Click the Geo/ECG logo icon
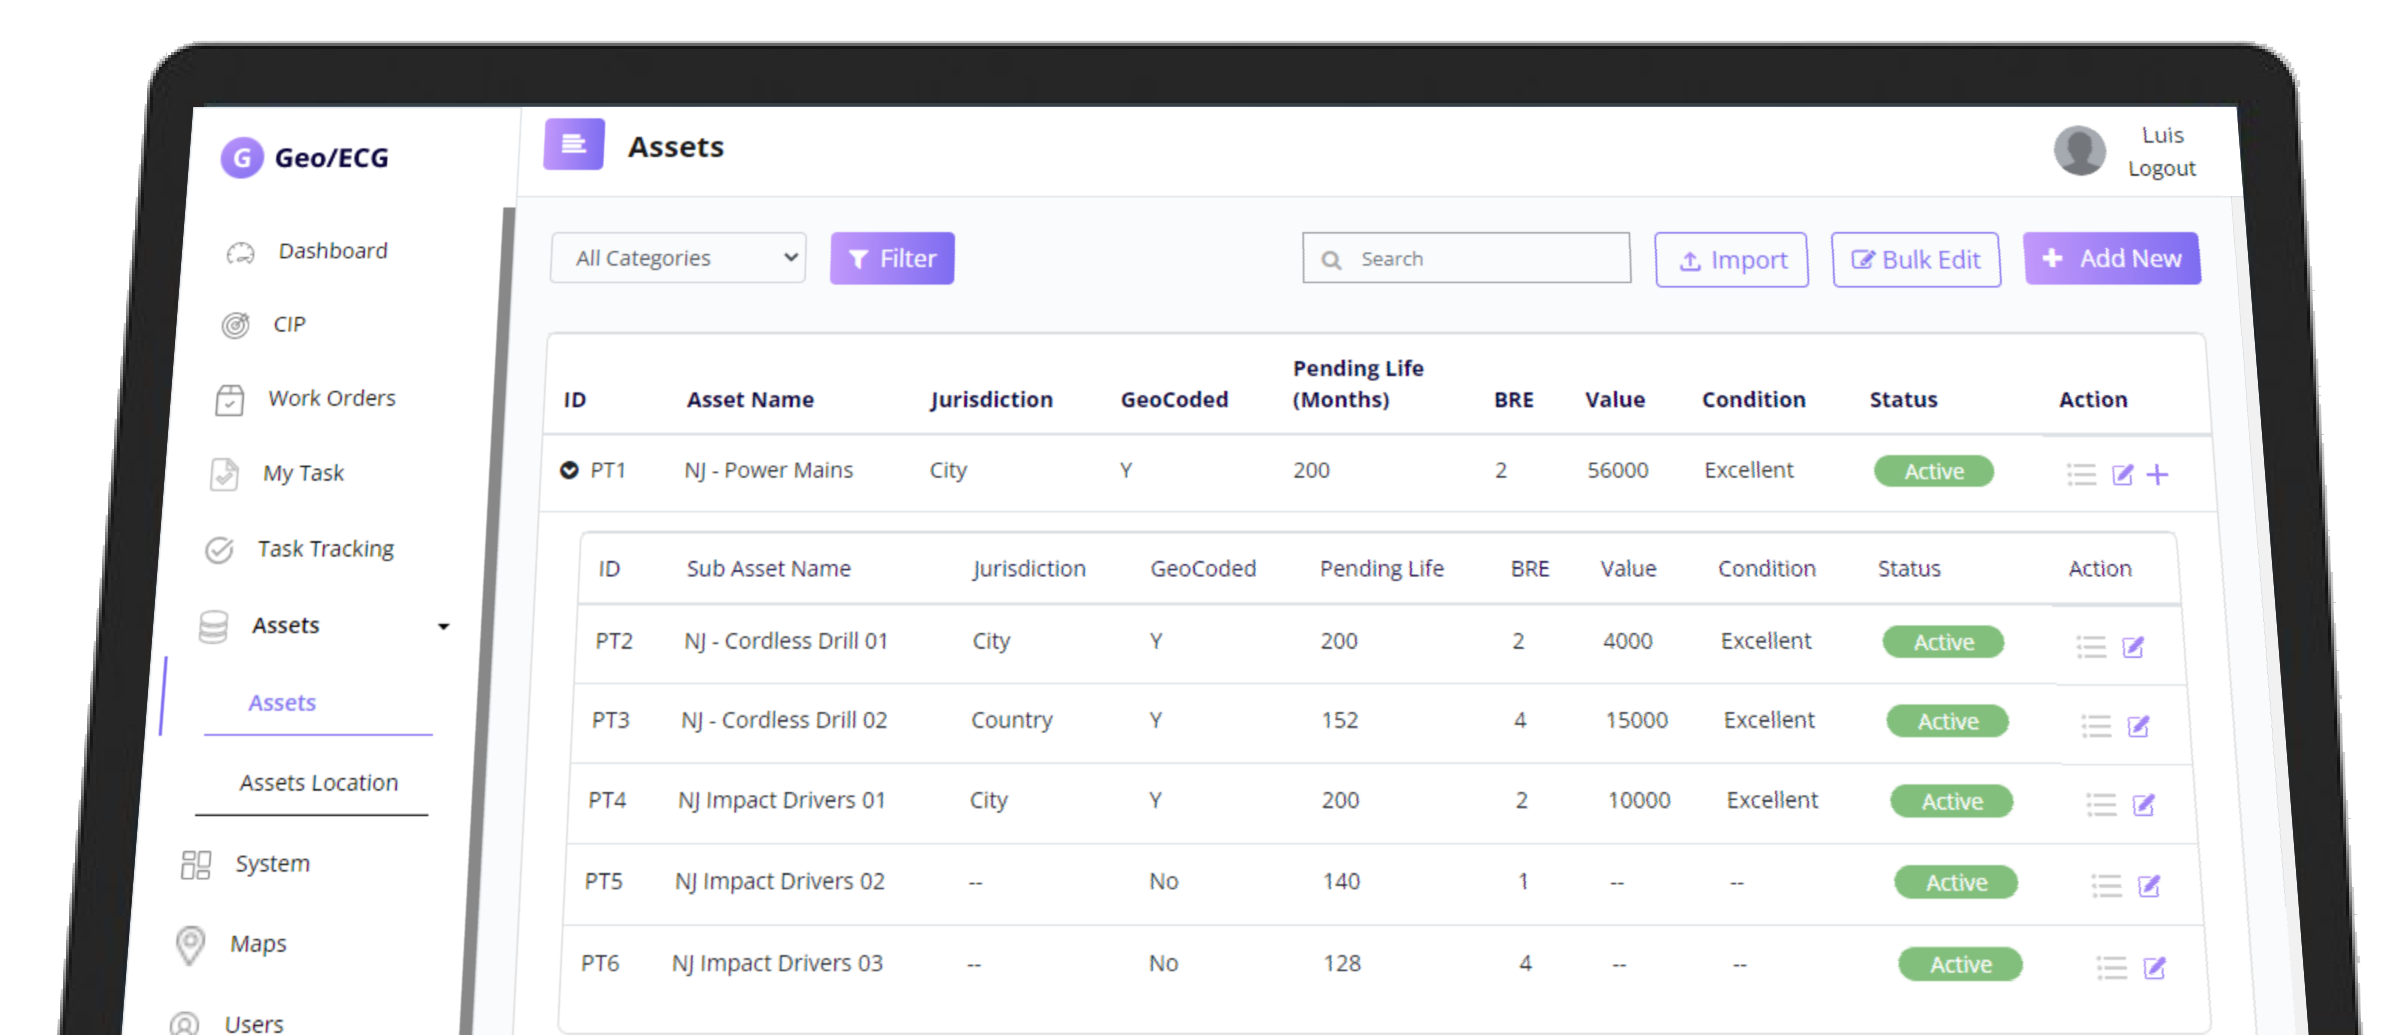Viewport: 2403px width, 1035px height. [241, 158]
